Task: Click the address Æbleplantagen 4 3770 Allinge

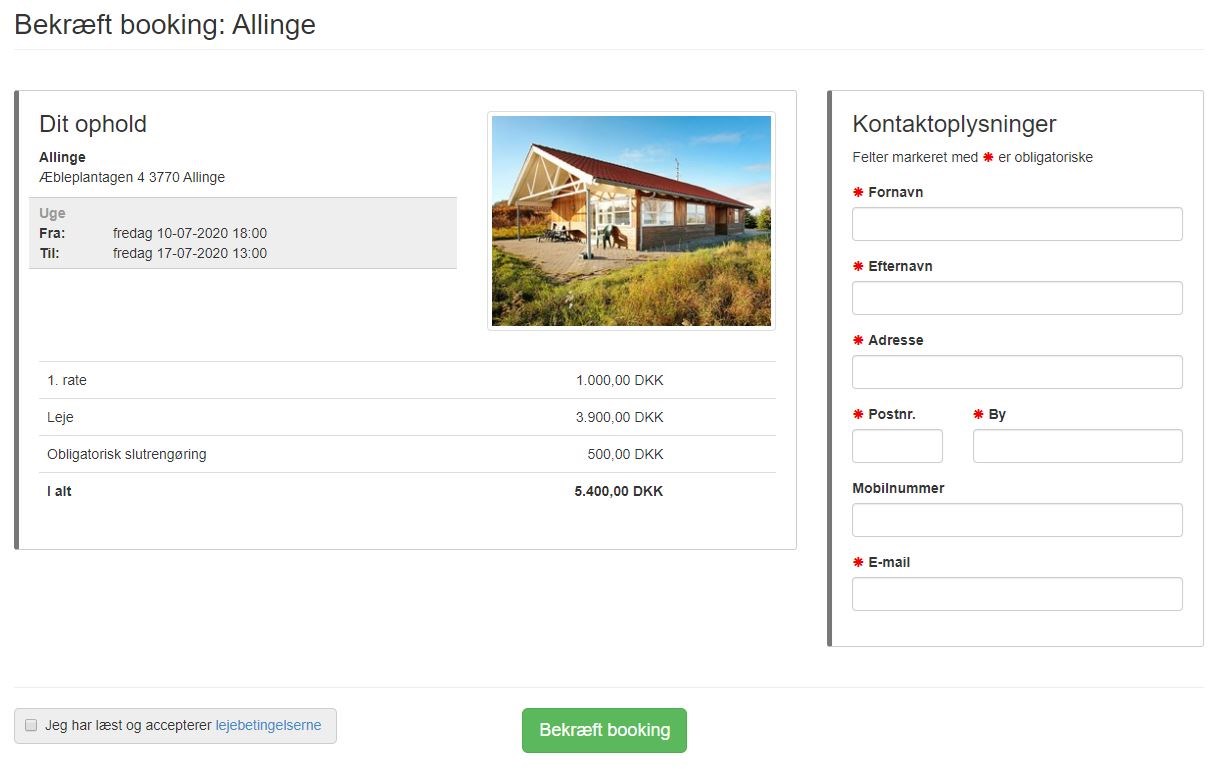Action: [132, 177]
